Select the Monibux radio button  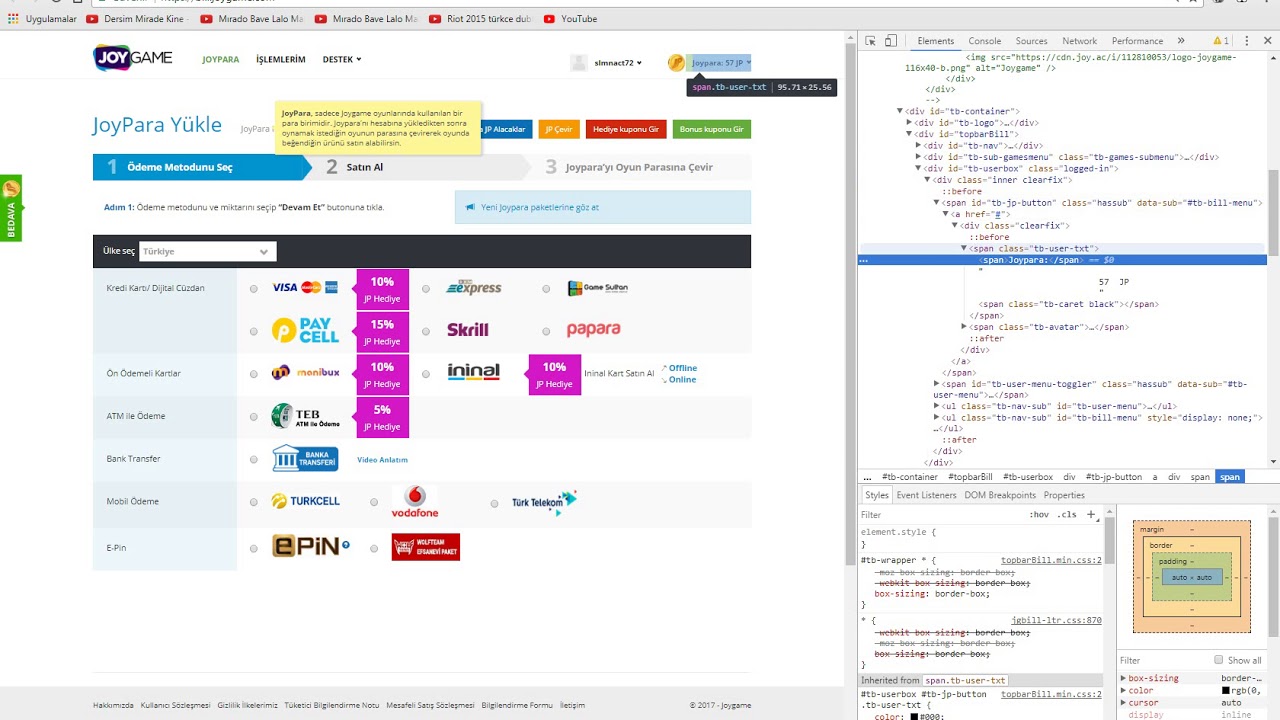254,374
